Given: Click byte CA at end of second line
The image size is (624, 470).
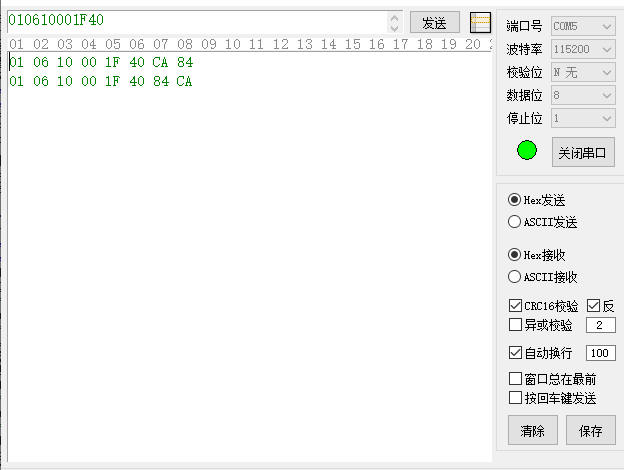Looking at the screenshot, I should [x=184, y=81].
